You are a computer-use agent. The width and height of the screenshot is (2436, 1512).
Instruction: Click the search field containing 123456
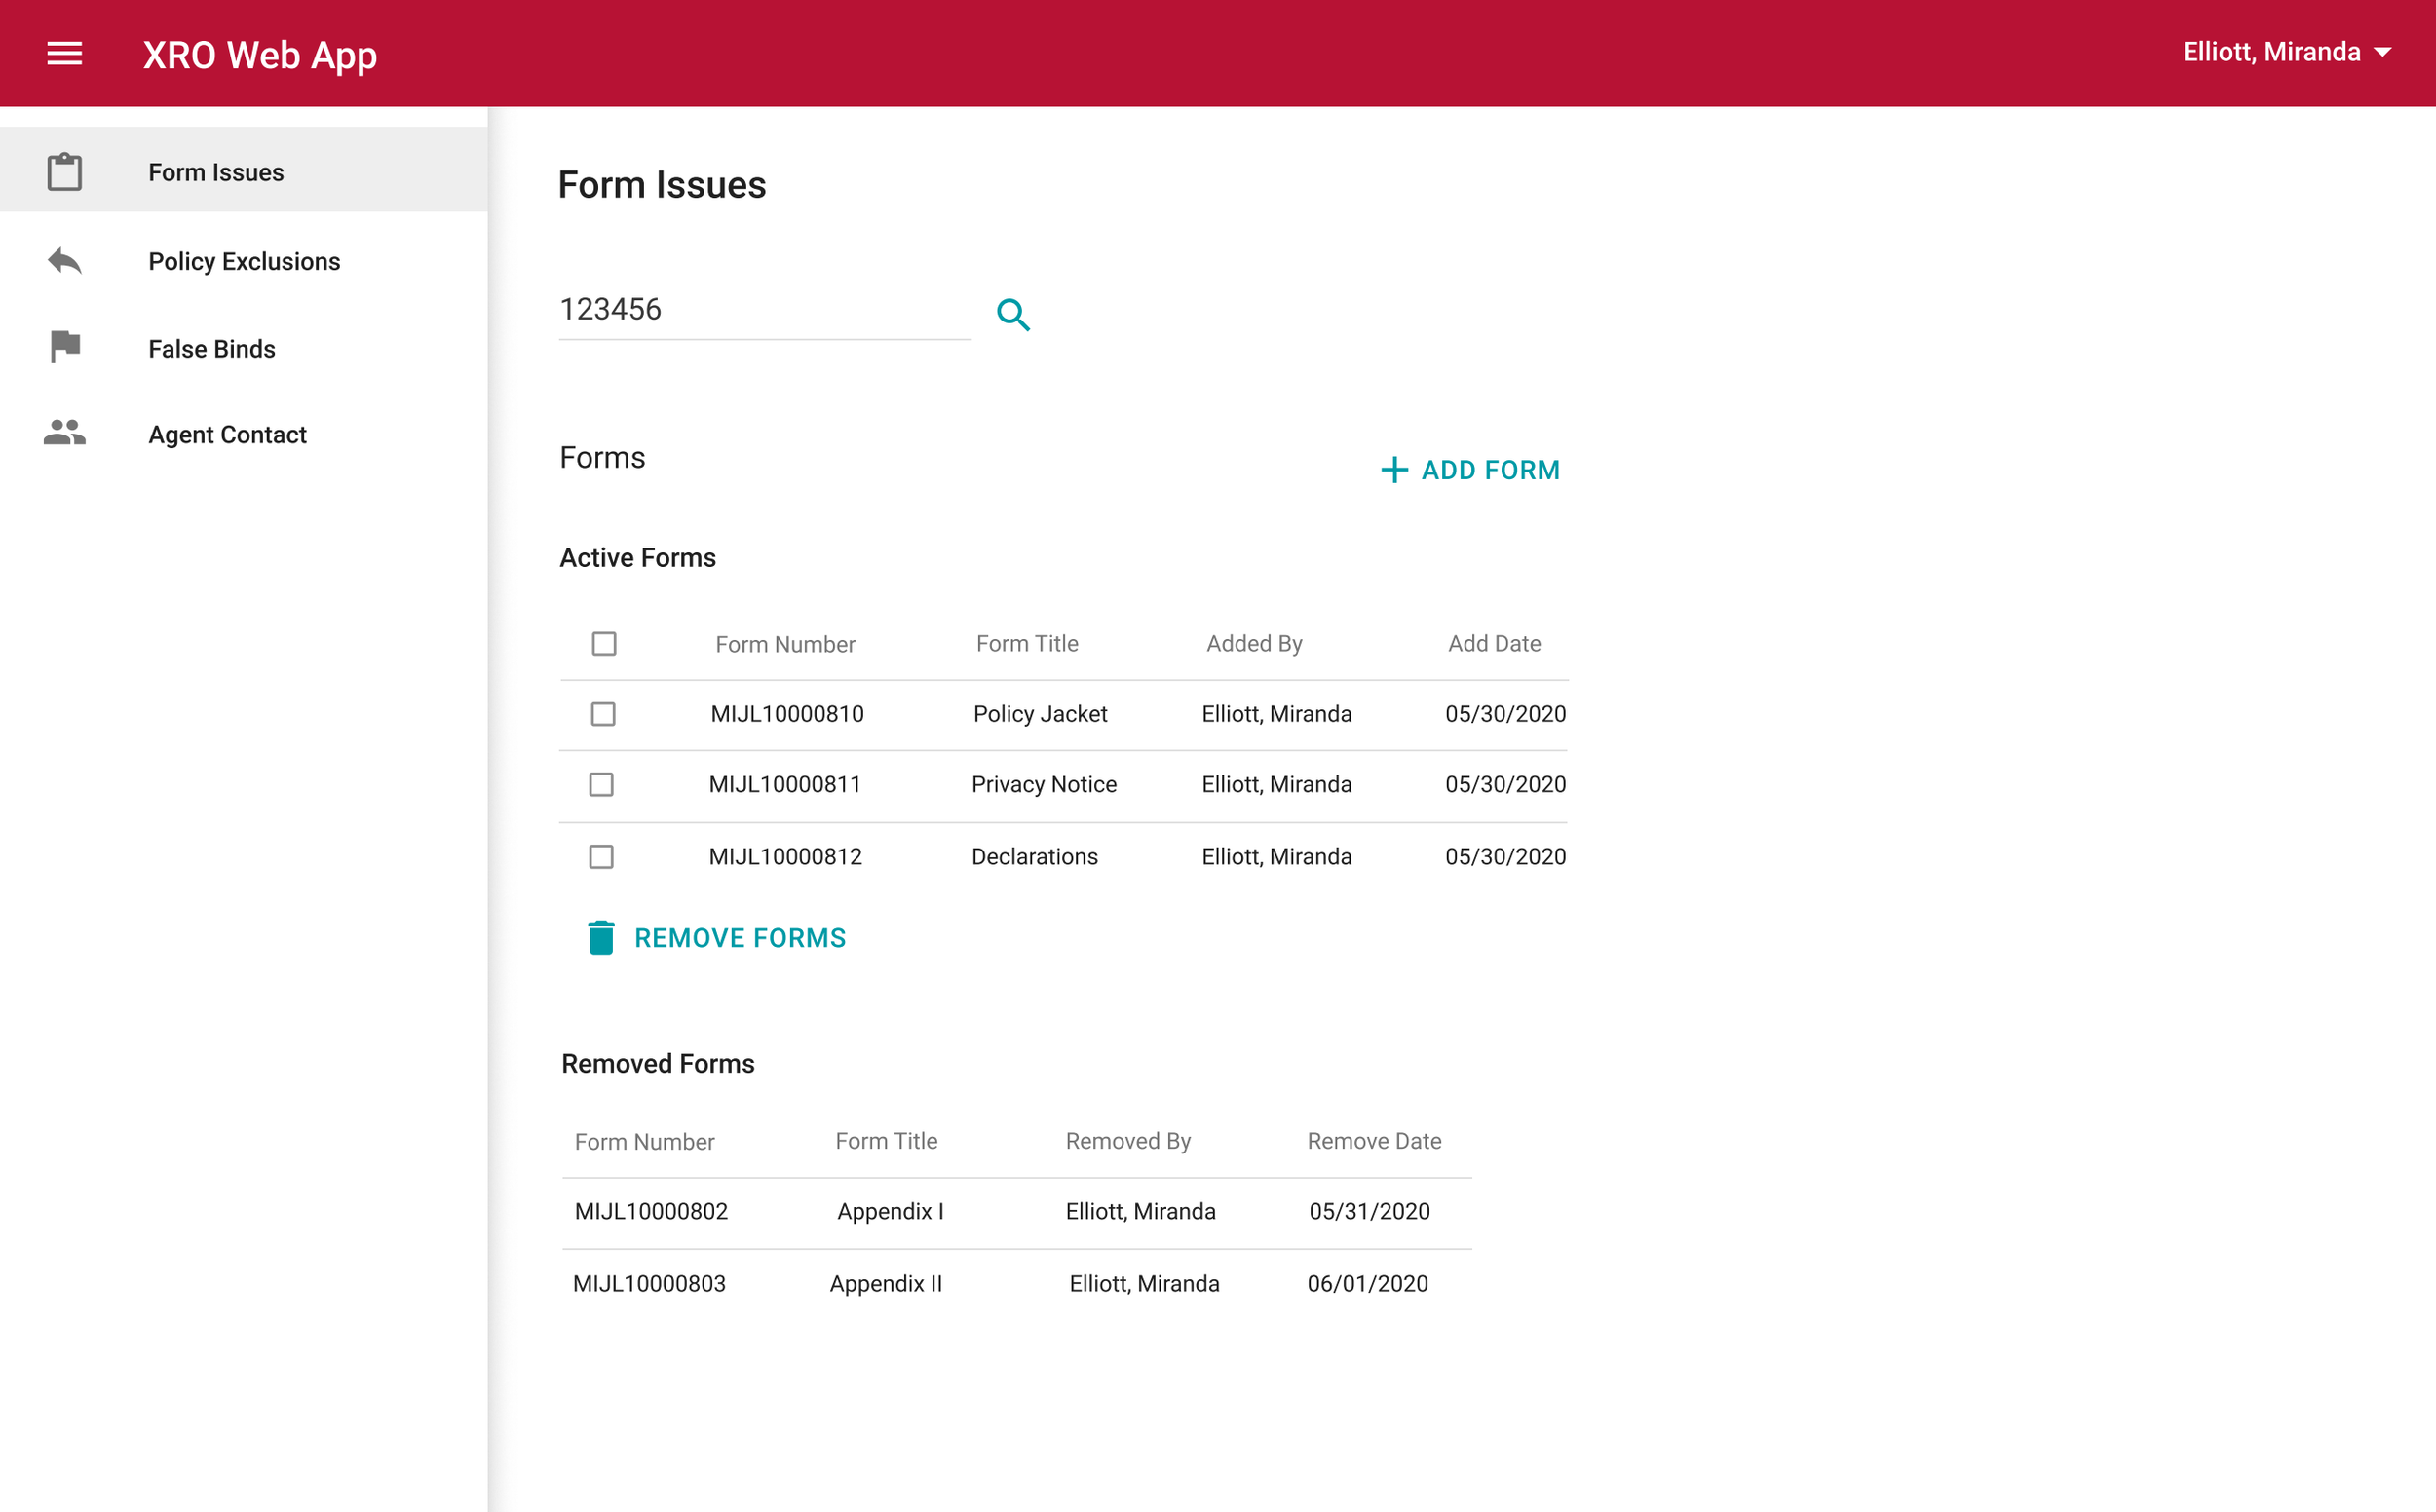point(762,310)
